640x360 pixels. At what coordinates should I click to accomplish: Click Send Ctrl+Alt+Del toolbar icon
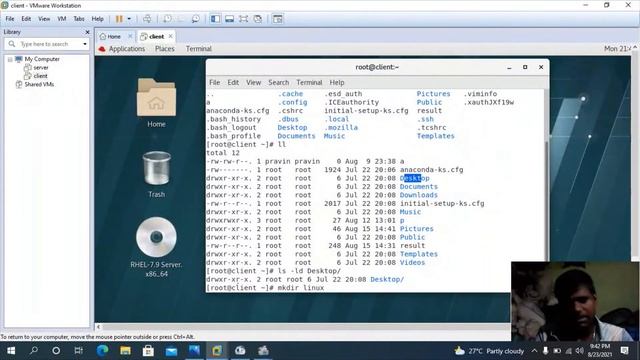click(147, 19)
